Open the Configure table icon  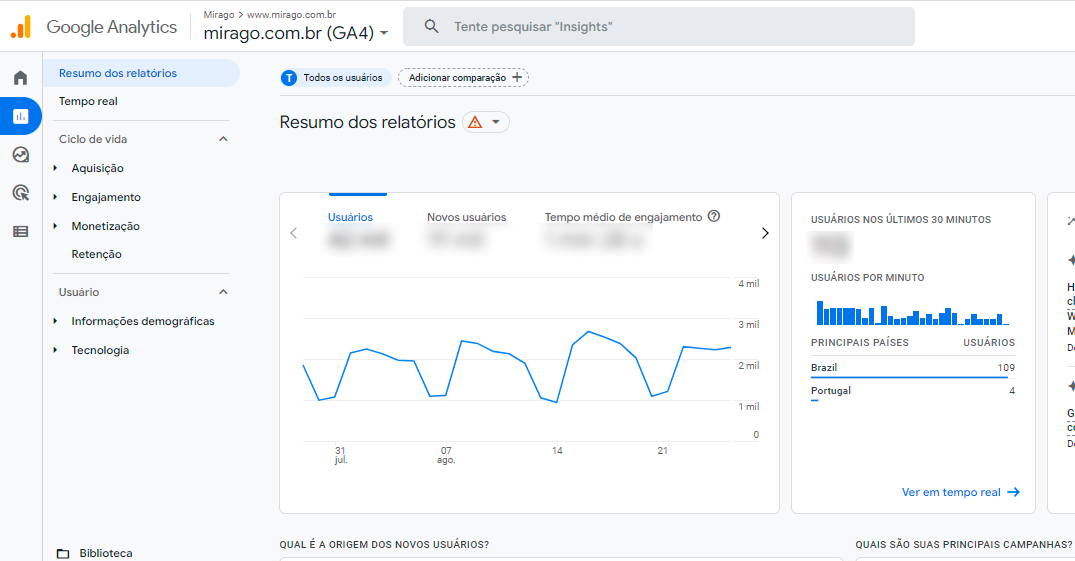click(21, 232)
